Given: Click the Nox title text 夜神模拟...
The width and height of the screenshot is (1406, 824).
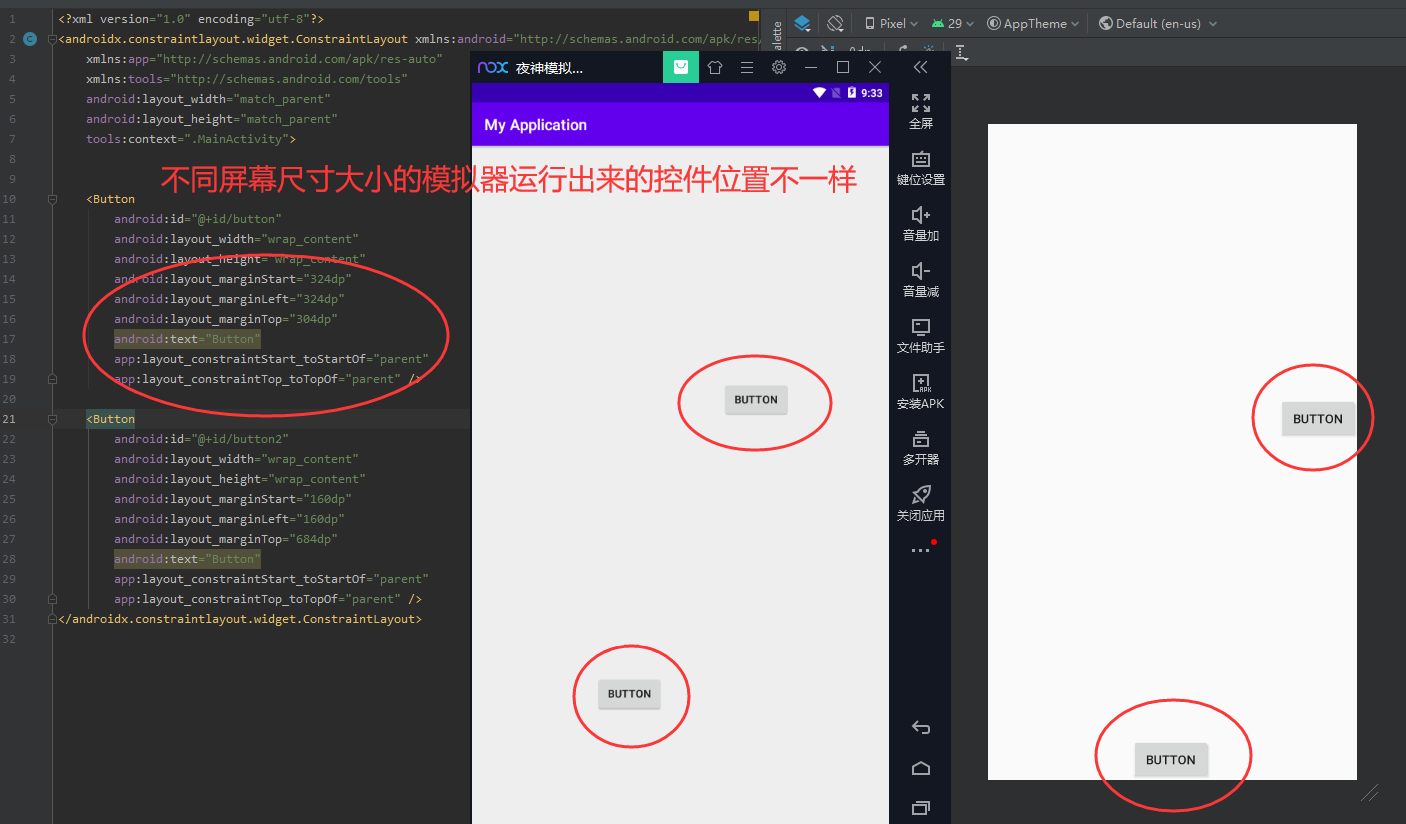Looking at the screenshot, I should click(549, 68).
